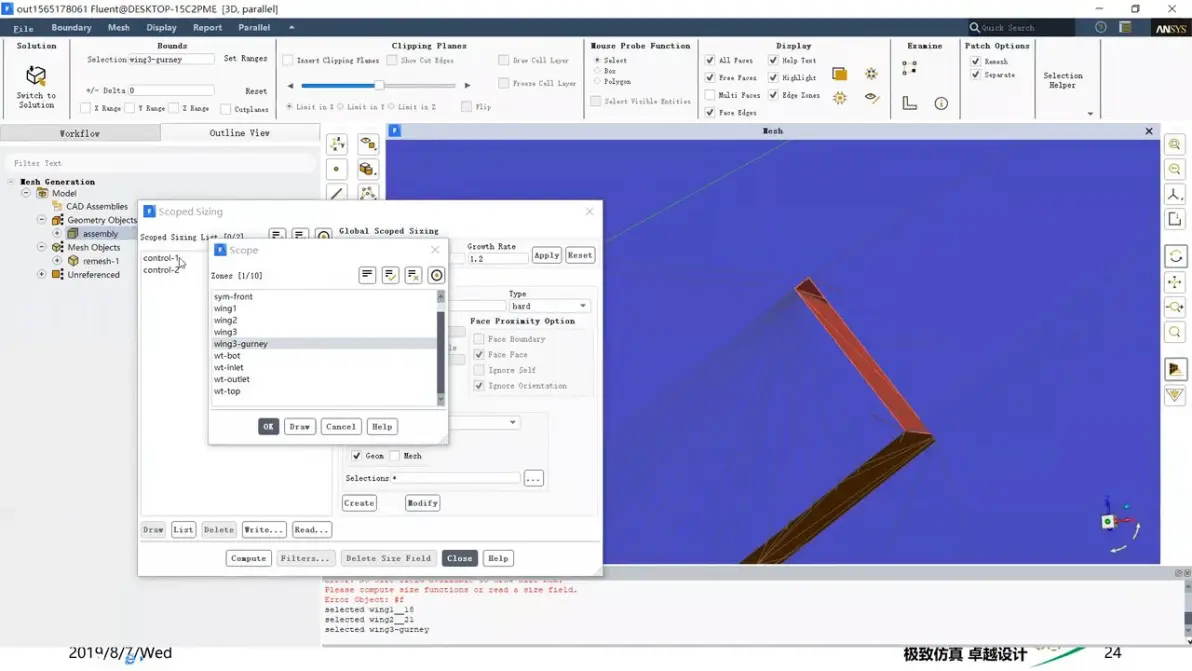Switch to the Outline View tab
Viewport: 1192px width, 671px height.
click(239, 132)
